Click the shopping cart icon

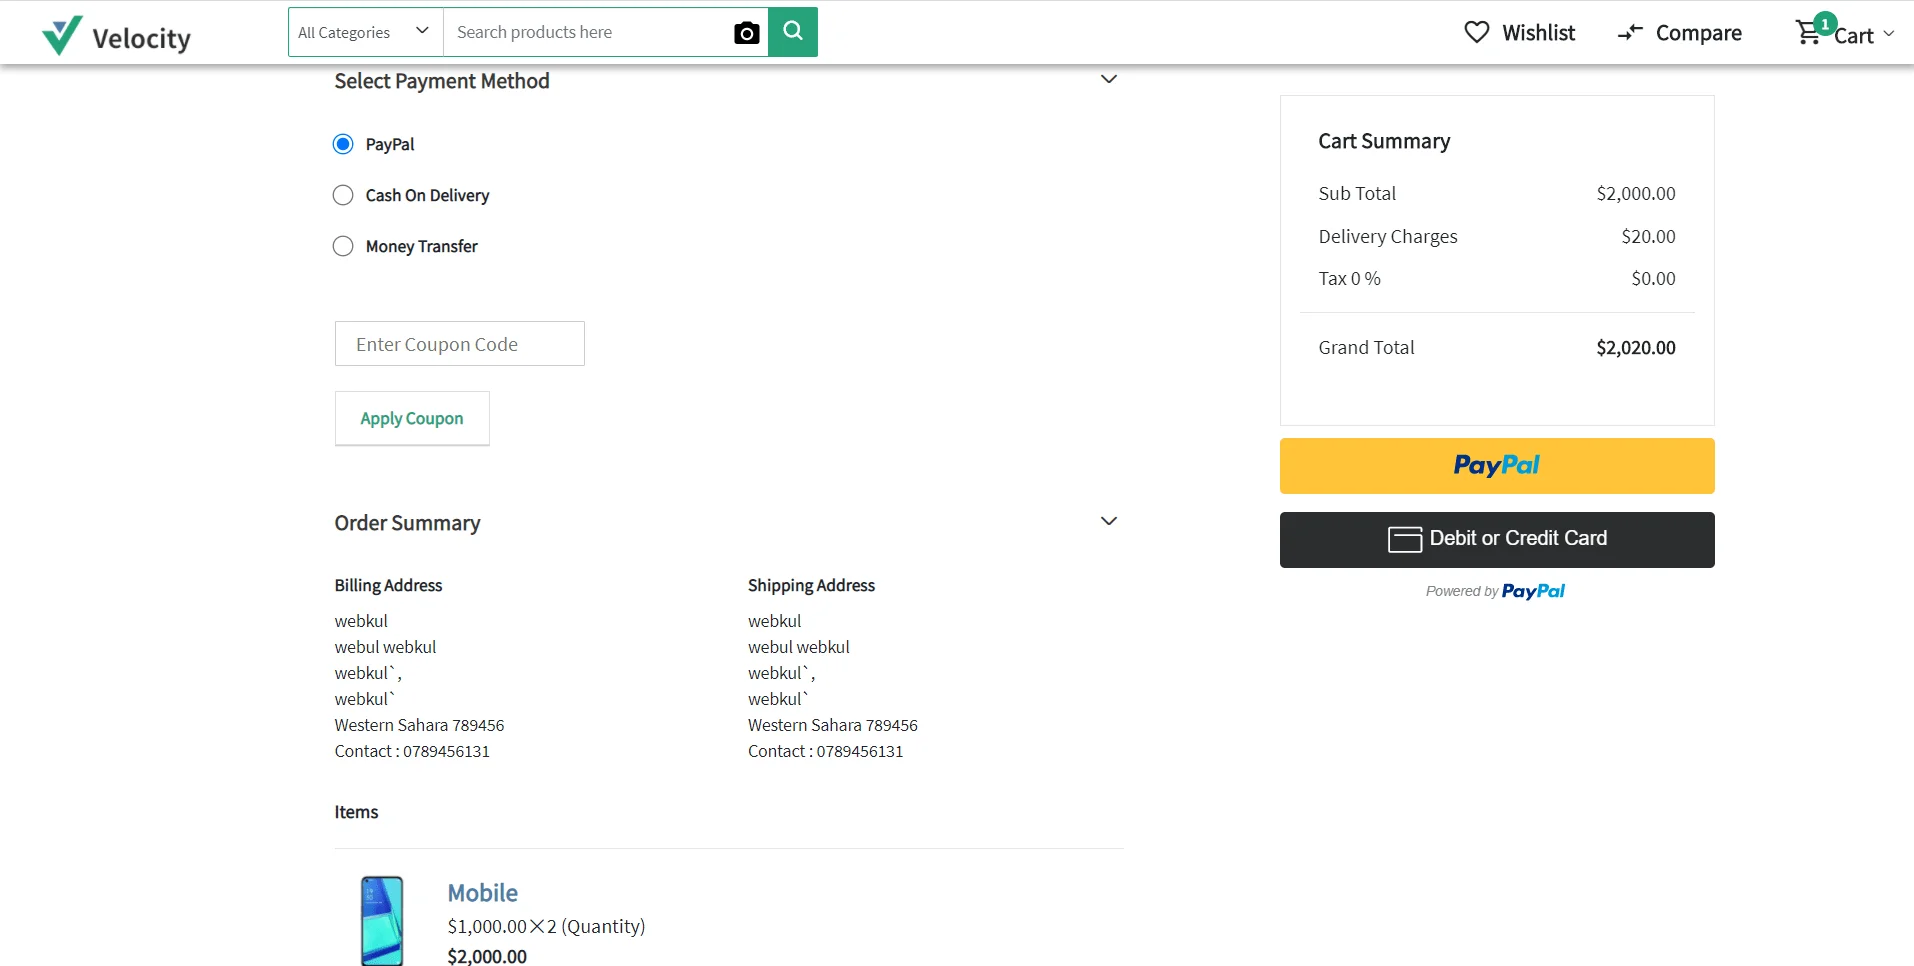click(x=1808, y=33)
